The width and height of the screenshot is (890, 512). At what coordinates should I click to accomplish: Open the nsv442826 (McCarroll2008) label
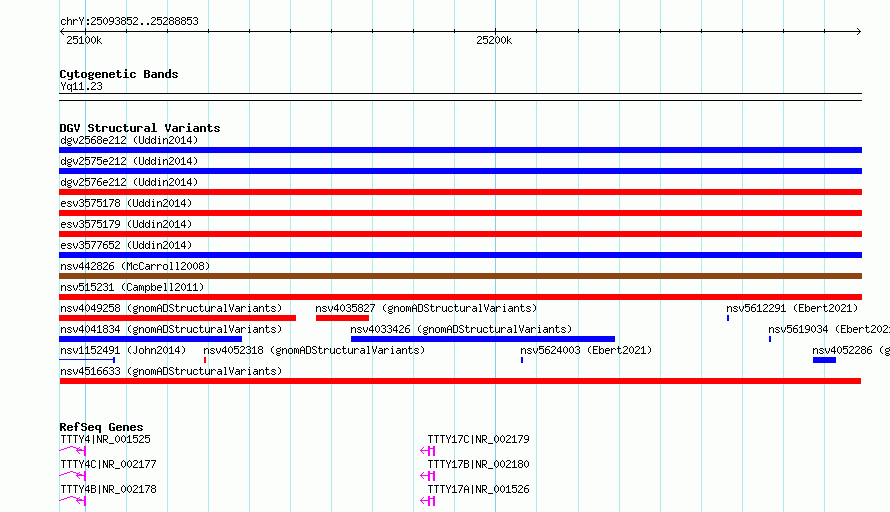coord(135,266)
